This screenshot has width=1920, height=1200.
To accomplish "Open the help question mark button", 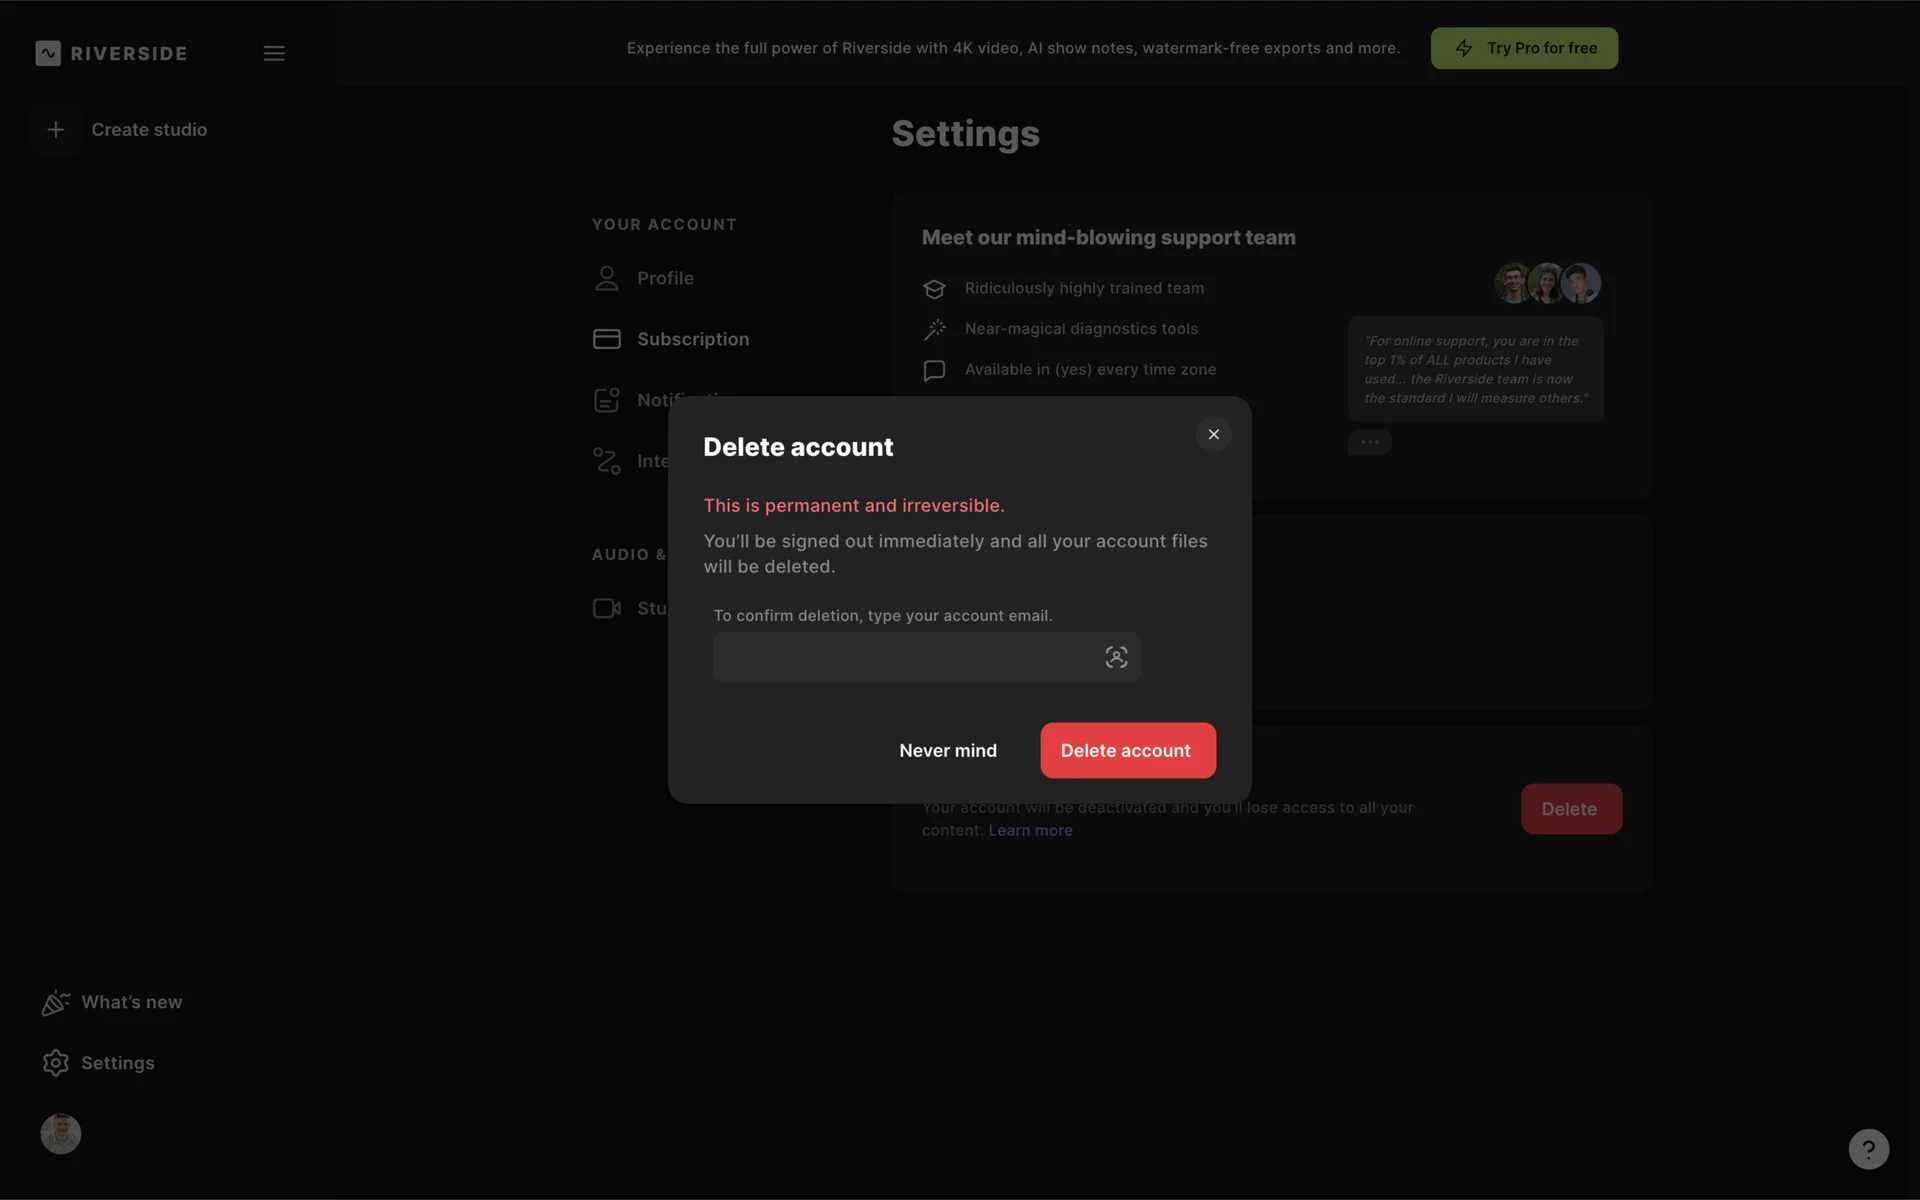I will [x=1868, y=1149].
